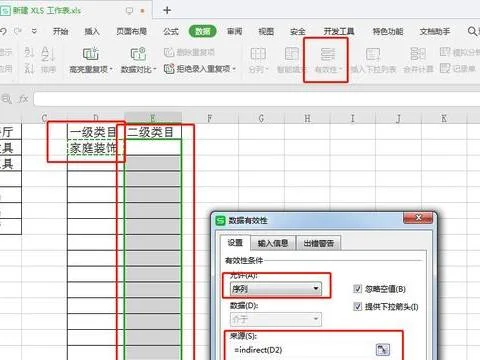Image resolution: width=480 pixels, height=360 pixels.
Task: Switch to the 文档助手 ribbon tab
Action: (435, 31)
